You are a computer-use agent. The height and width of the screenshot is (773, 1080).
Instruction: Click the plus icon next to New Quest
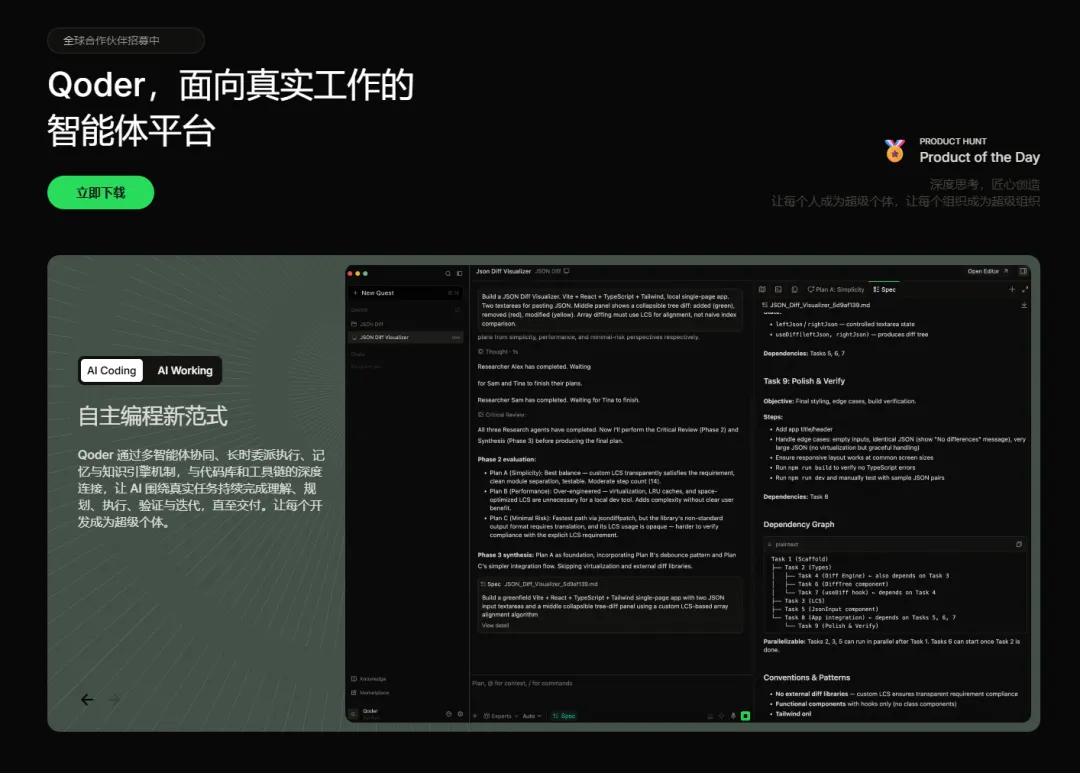click(355, 293)
